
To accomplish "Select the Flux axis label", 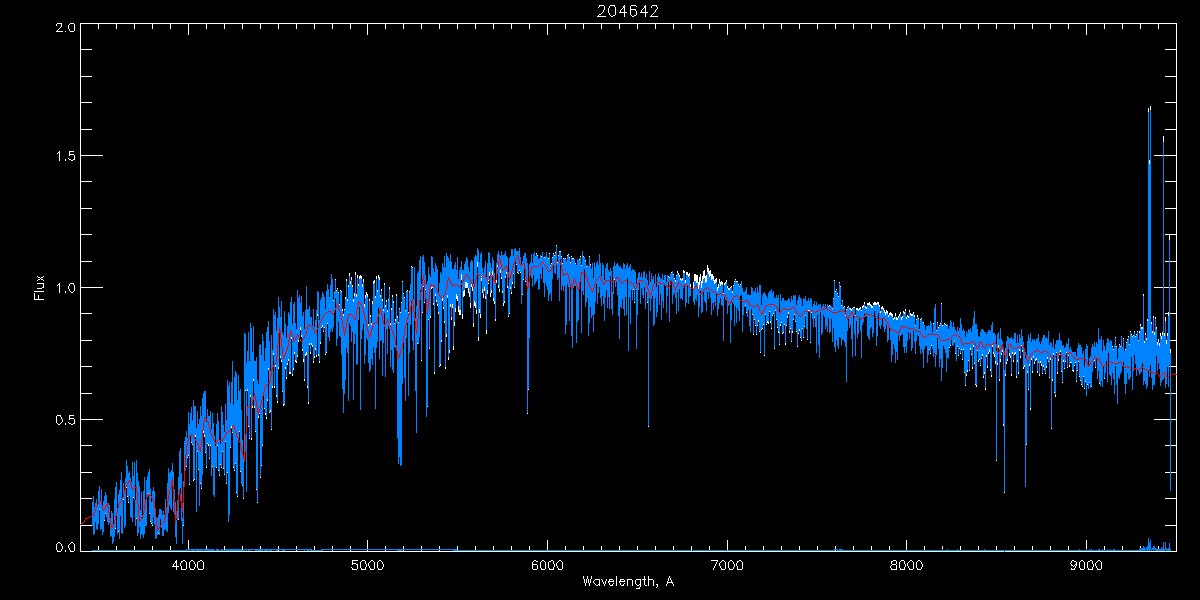I will point(40,288).
